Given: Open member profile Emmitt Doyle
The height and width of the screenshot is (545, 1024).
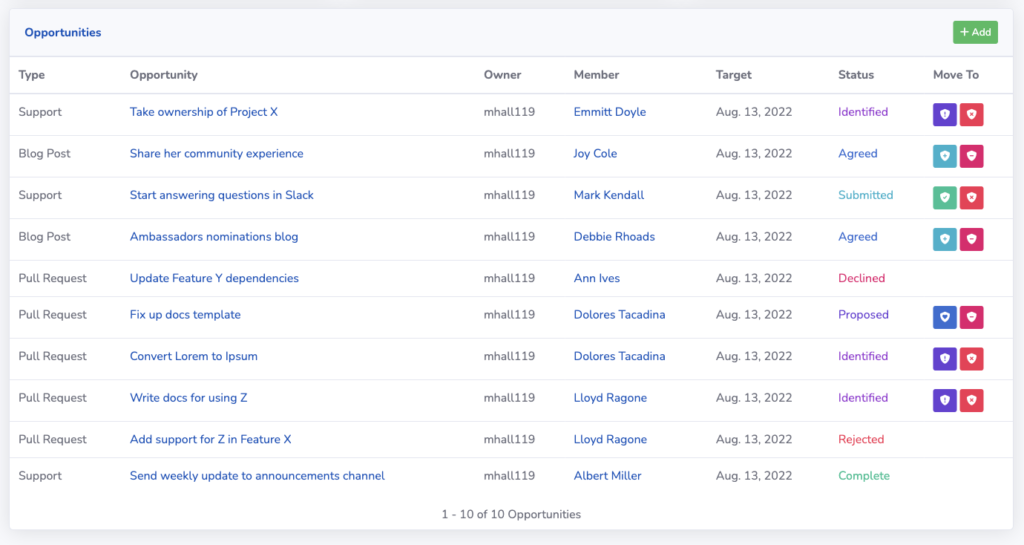Looking at the screenshot, I should tap(609, 112).
